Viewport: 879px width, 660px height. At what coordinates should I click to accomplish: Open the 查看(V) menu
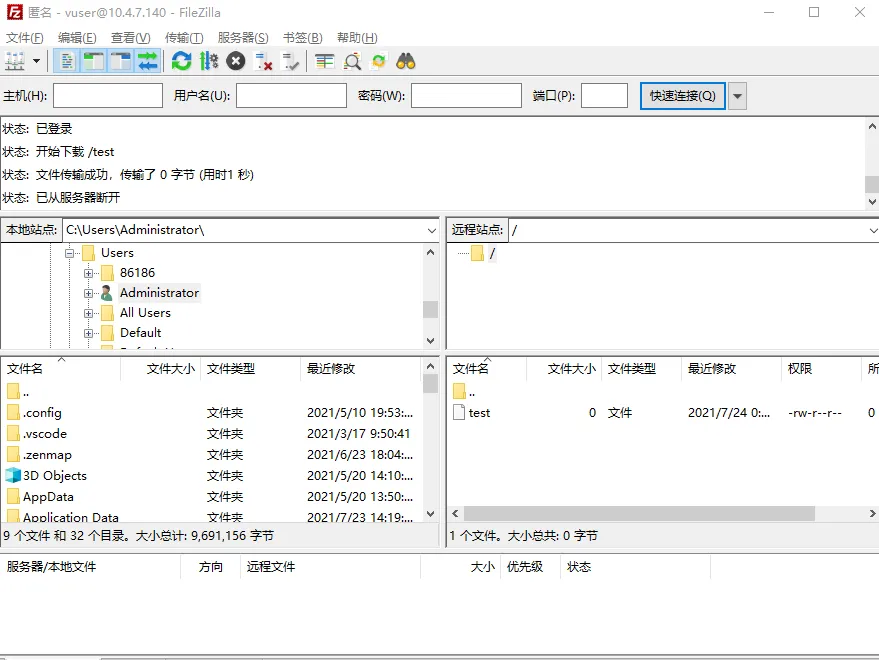pyautogui.click(x=131, y=38)
